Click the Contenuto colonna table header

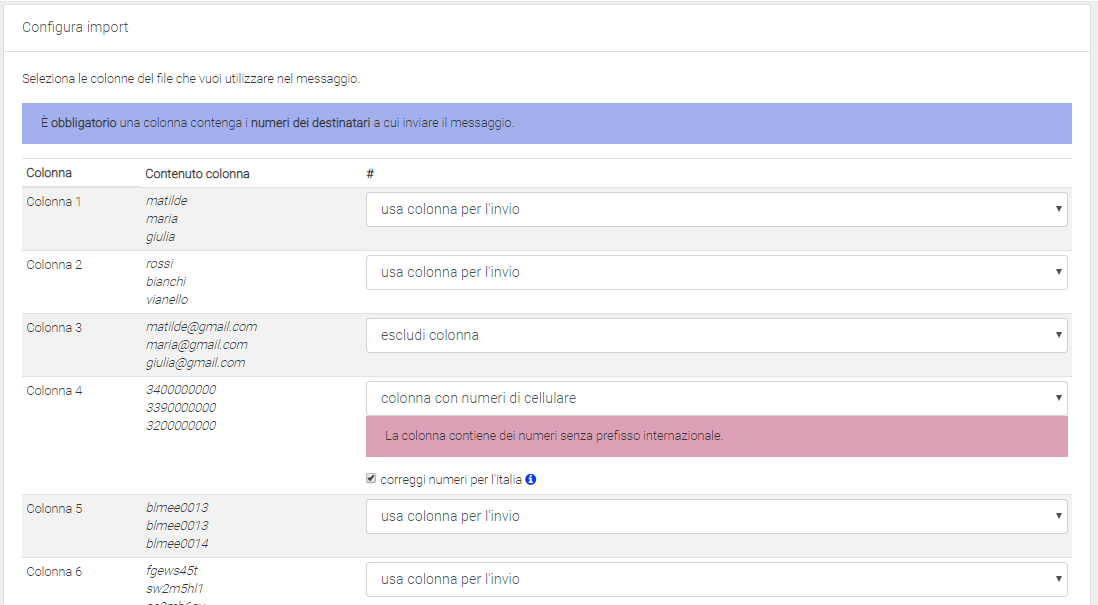[x=197, y=174]
